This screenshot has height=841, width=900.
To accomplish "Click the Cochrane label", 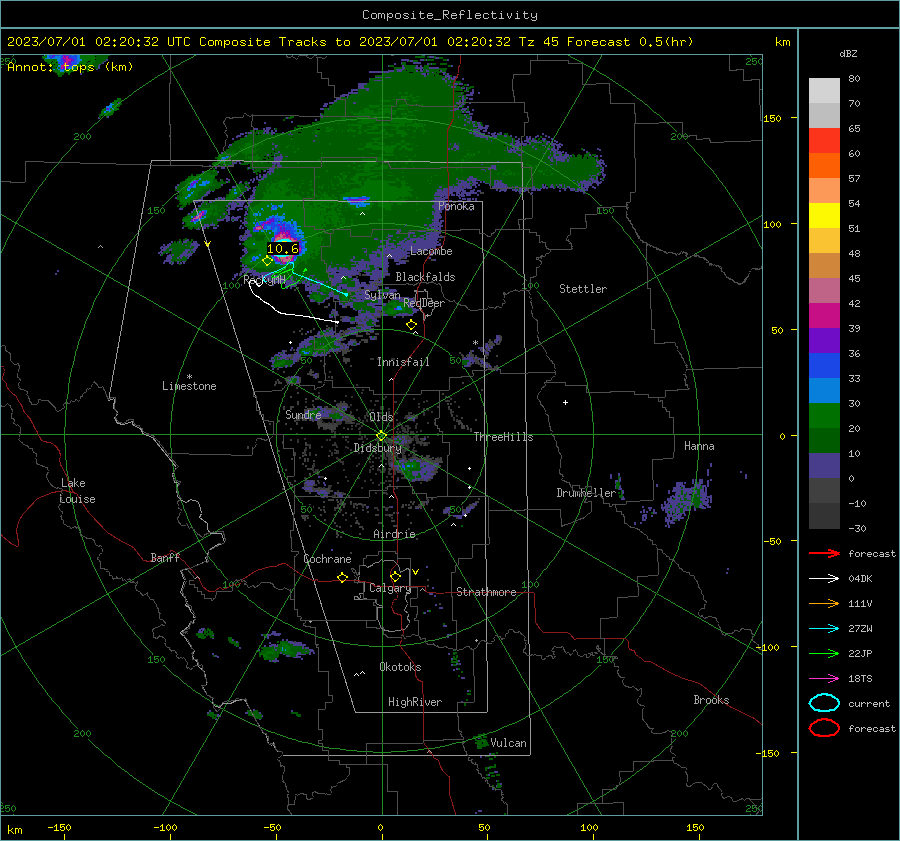I will (x=327, y=559).
